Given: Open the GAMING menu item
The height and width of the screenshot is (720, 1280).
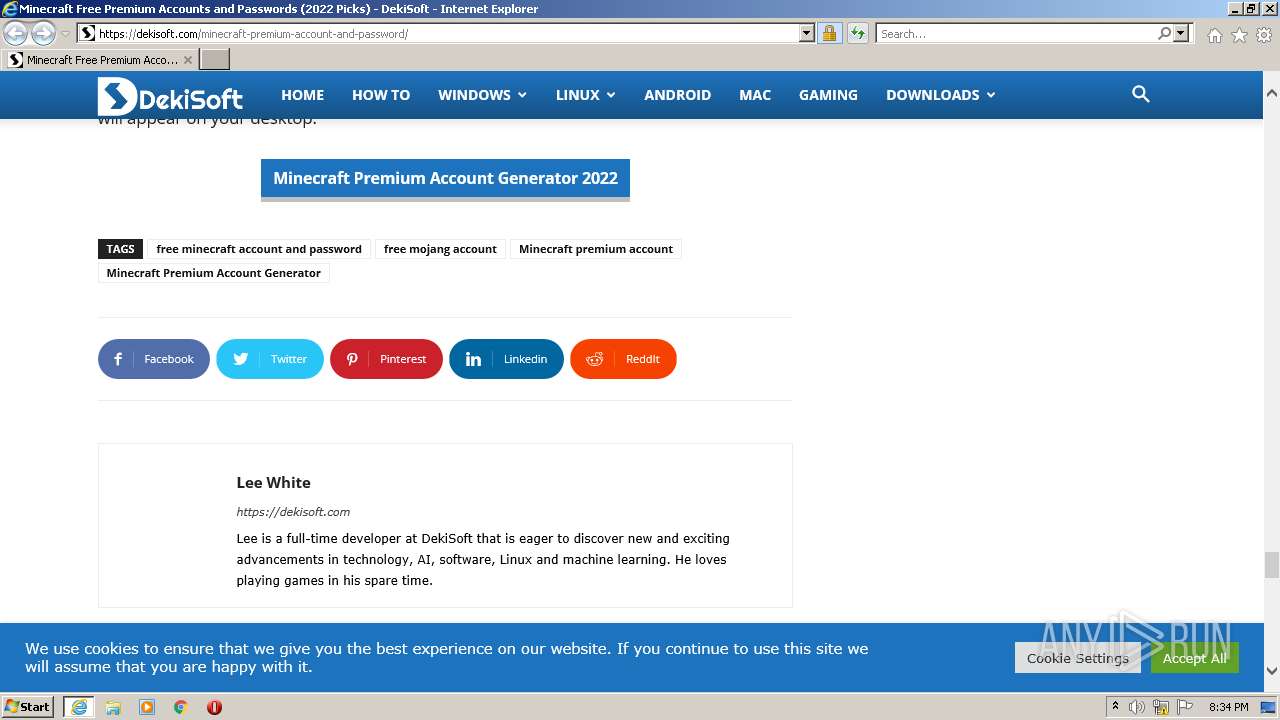Looking at the screenshot, I should (828, 95).
